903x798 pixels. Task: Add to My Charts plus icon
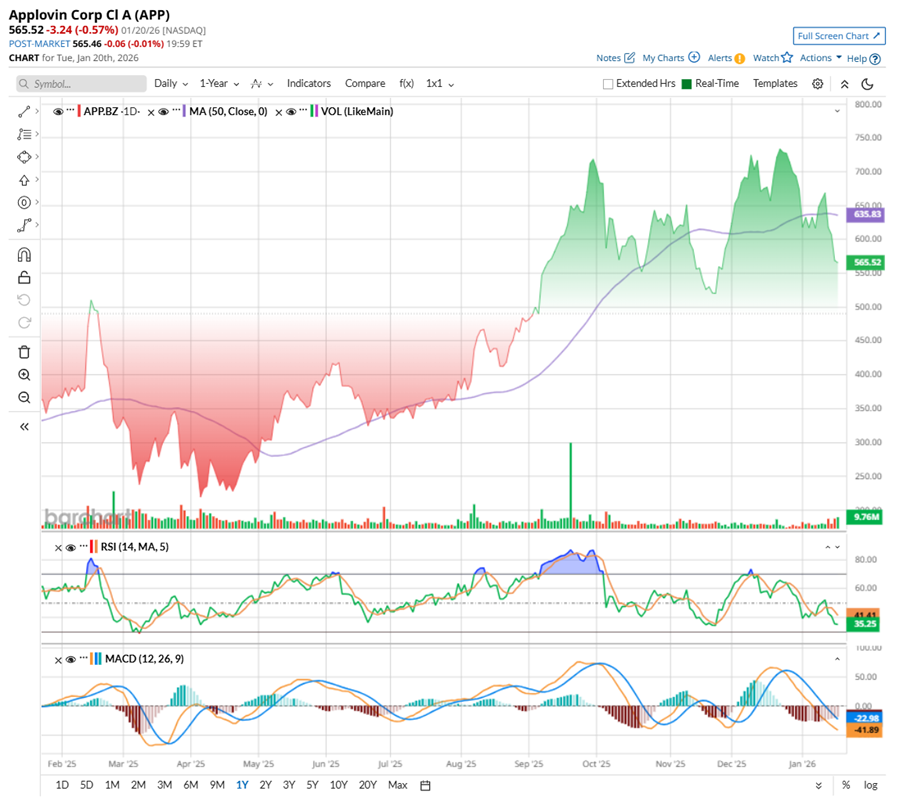pos(694,58)
